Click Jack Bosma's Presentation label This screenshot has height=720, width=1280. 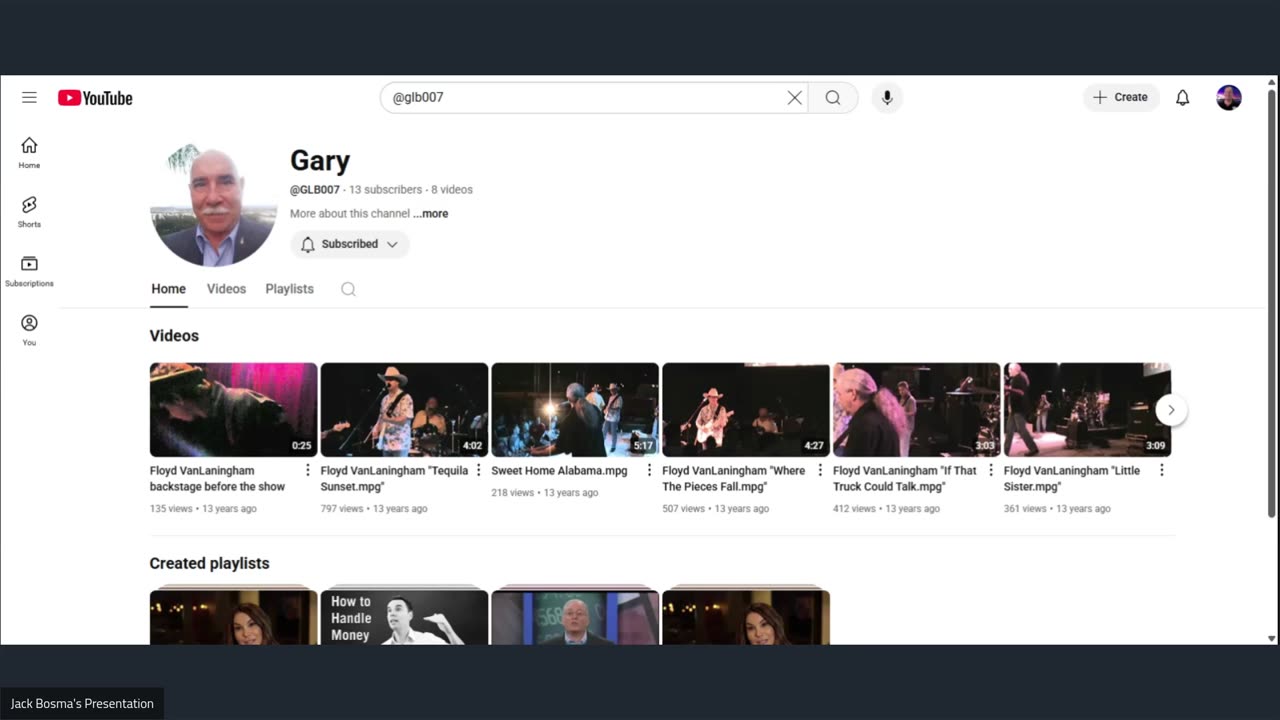coord(82,703)
